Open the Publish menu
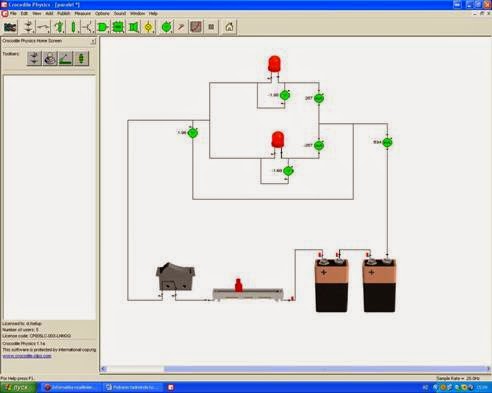The height and width of the screenshot is (393, 492). click(x=64, y=14)
